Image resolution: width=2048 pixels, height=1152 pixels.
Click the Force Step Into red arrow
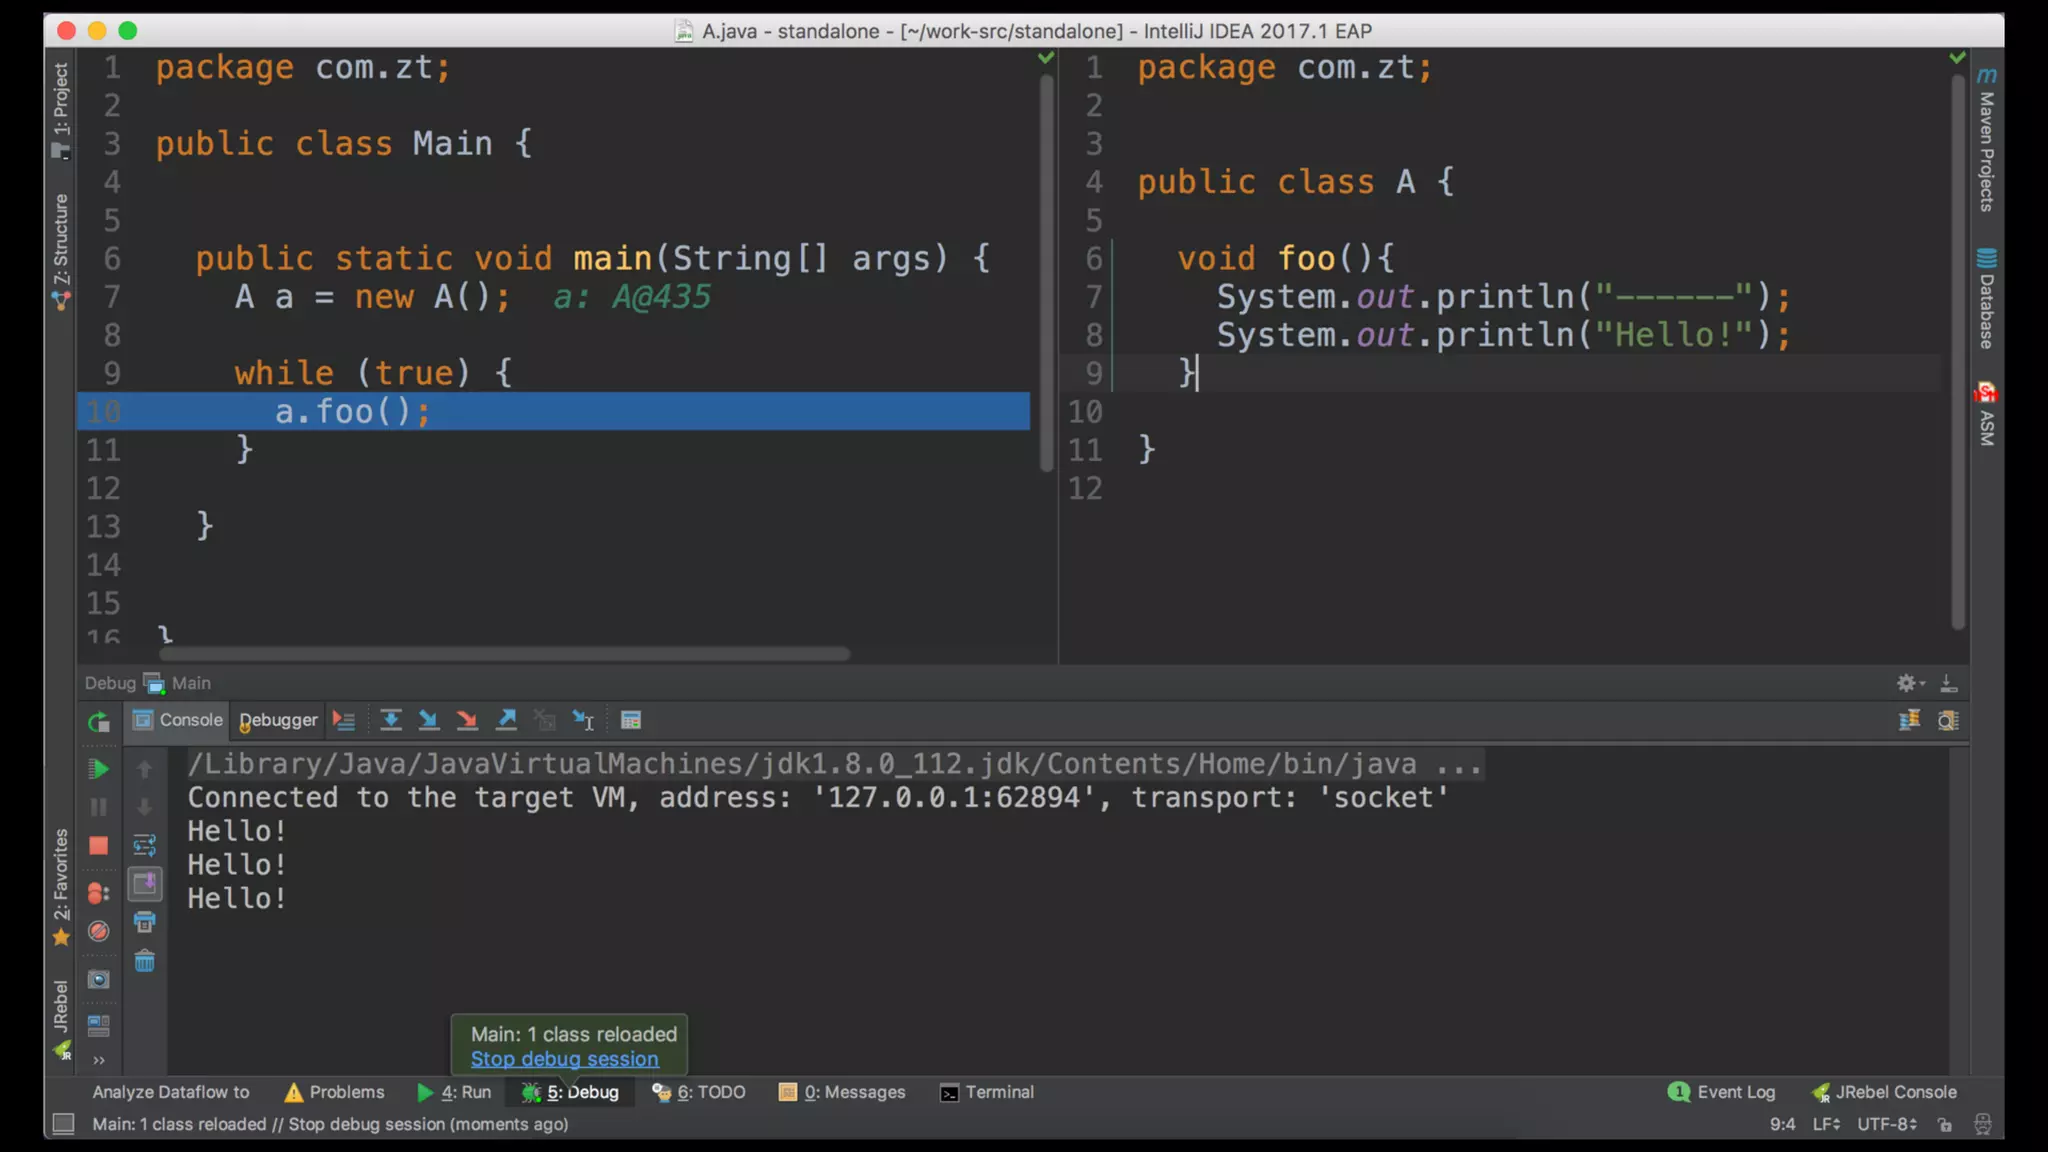467,720
